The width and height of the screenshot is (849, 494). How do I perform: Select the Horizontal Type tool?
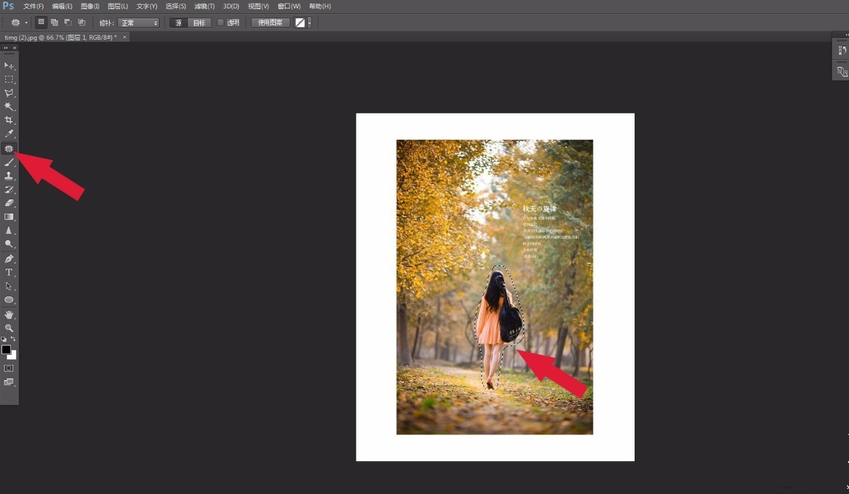[9, 272]
